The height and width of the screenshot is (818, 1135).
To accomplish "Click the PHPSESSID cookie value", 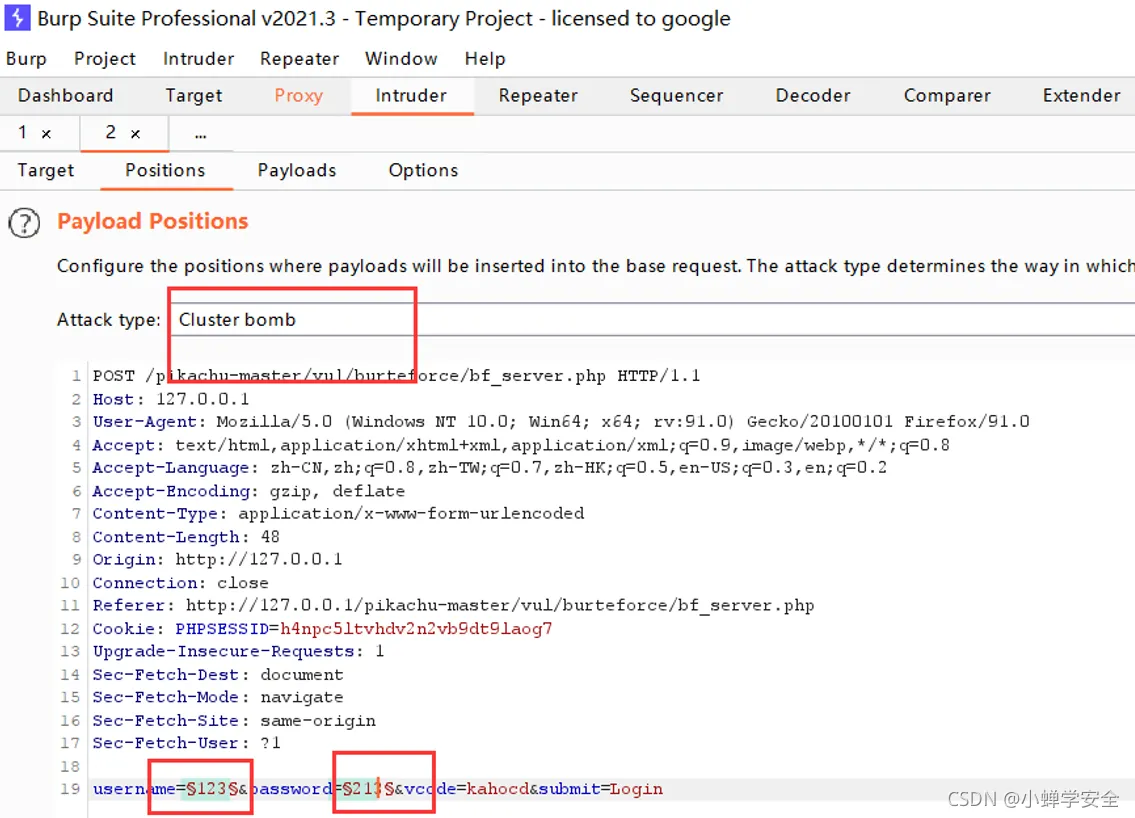I will [416, 628].
